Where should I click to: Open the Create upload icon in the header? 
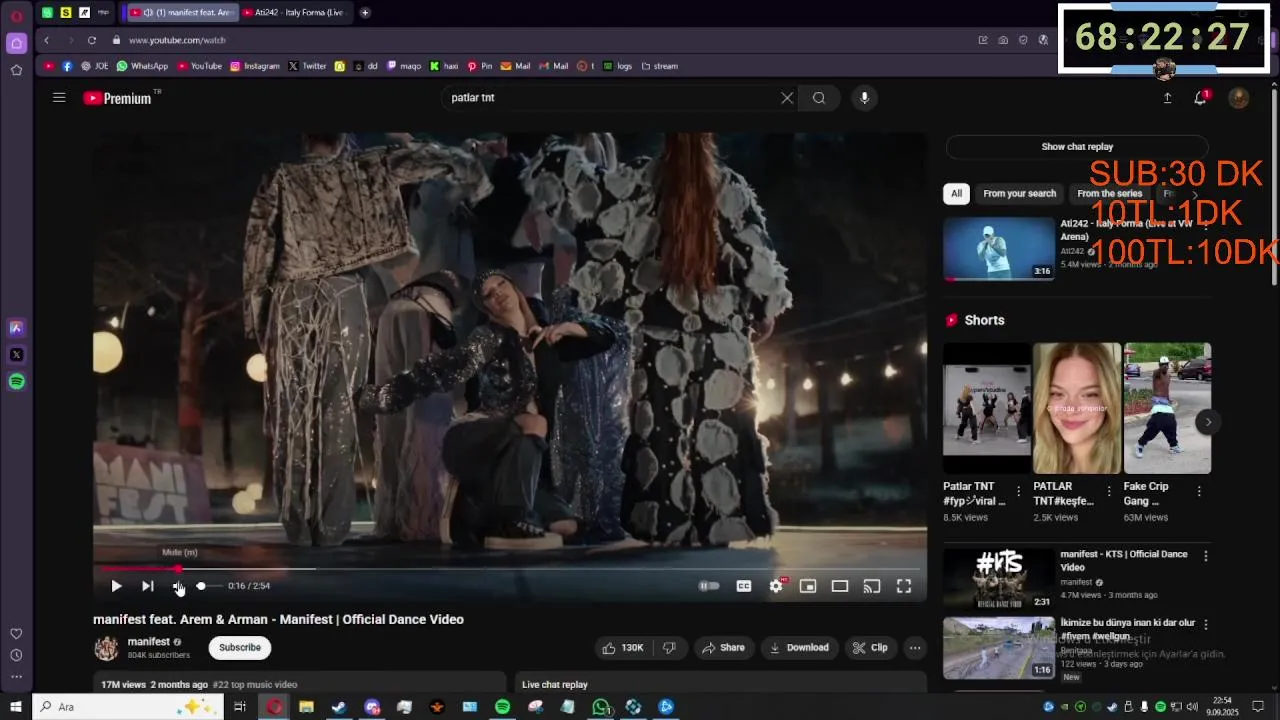tap(1167, 98)
